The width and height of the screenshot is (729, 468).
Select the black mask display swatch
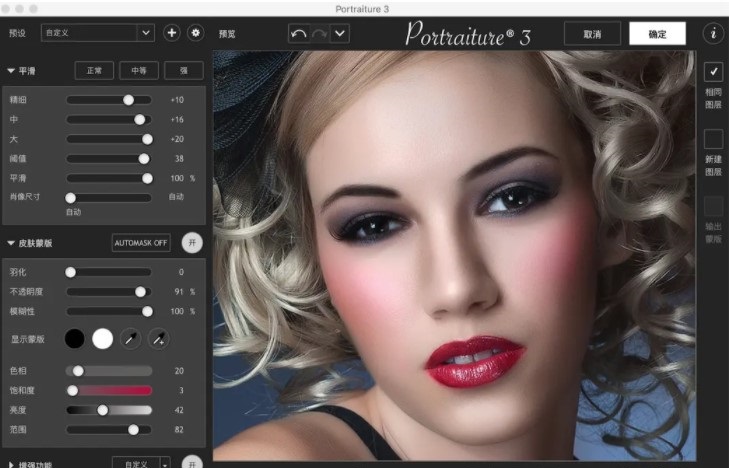75,339
